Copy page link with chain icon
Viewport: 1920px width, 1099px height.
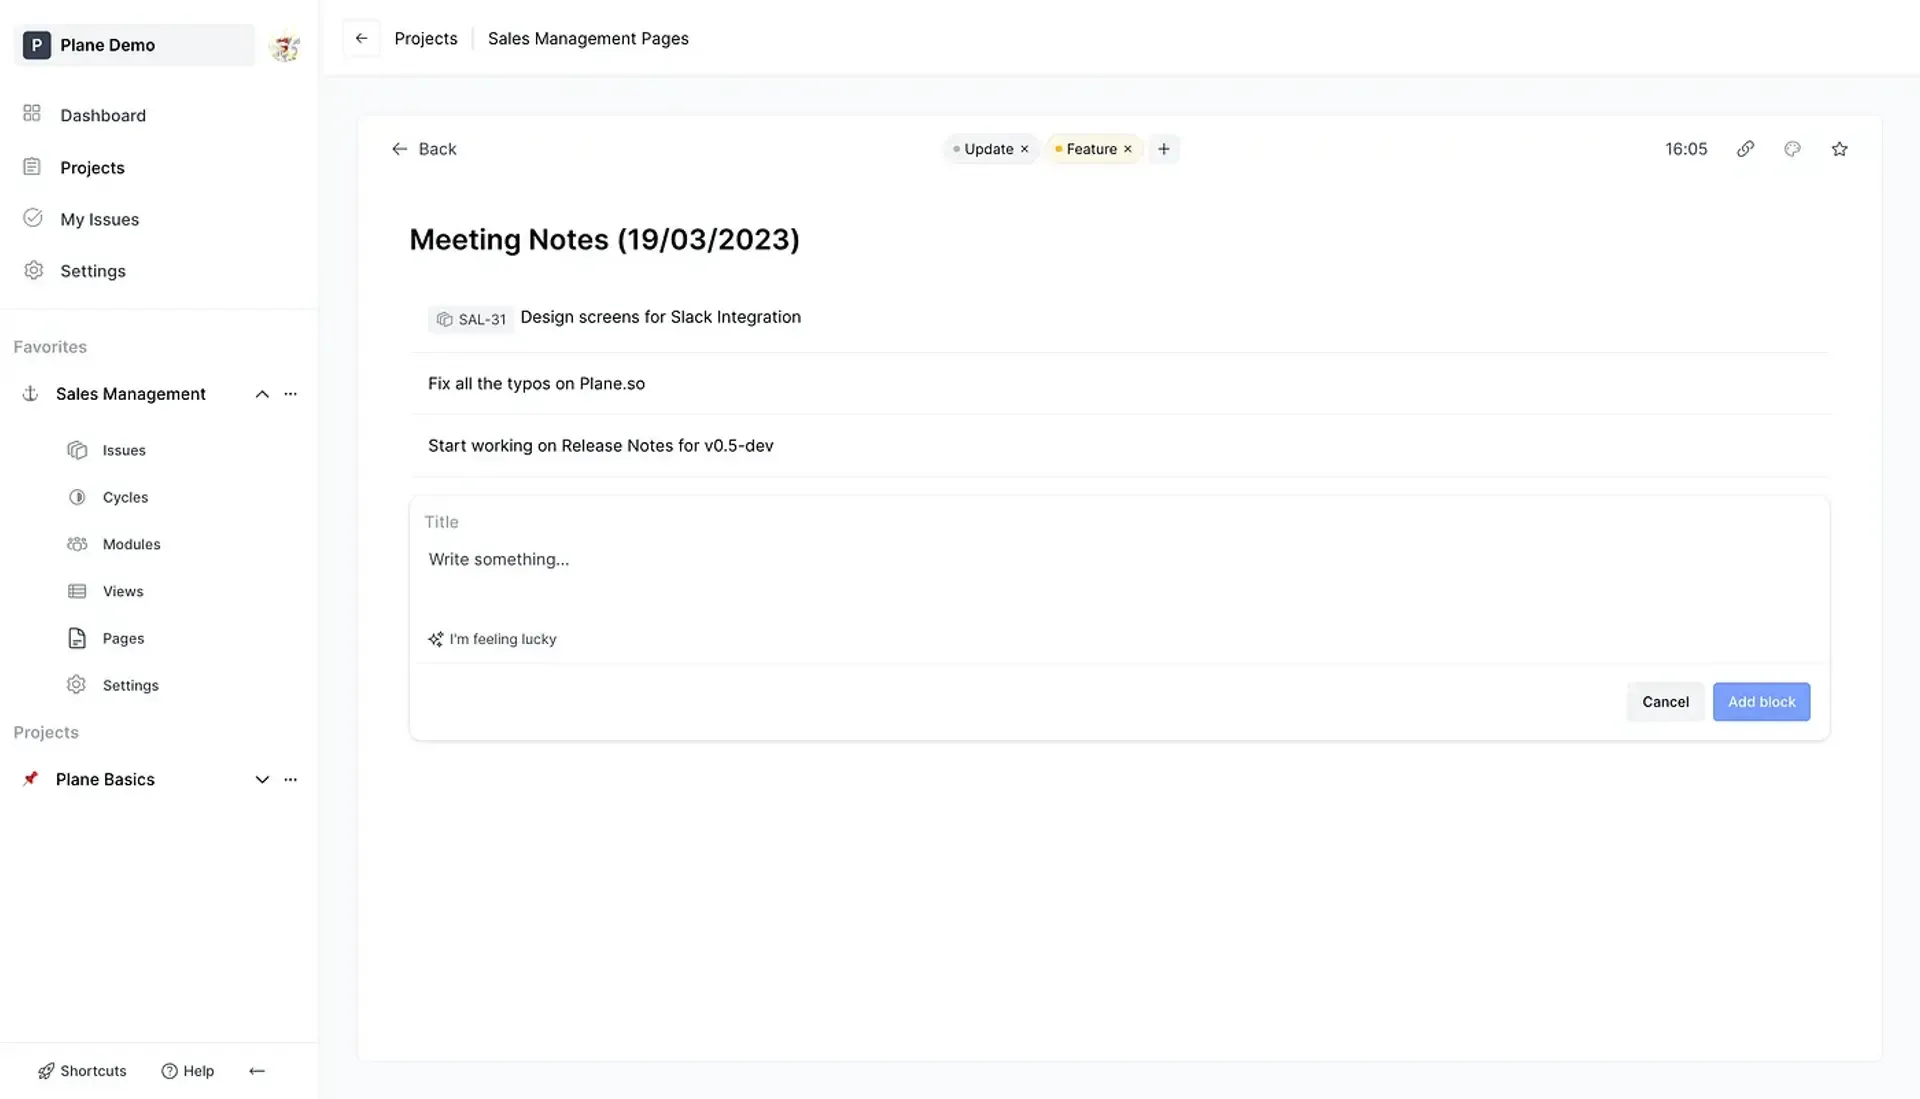coord(1745,149)
